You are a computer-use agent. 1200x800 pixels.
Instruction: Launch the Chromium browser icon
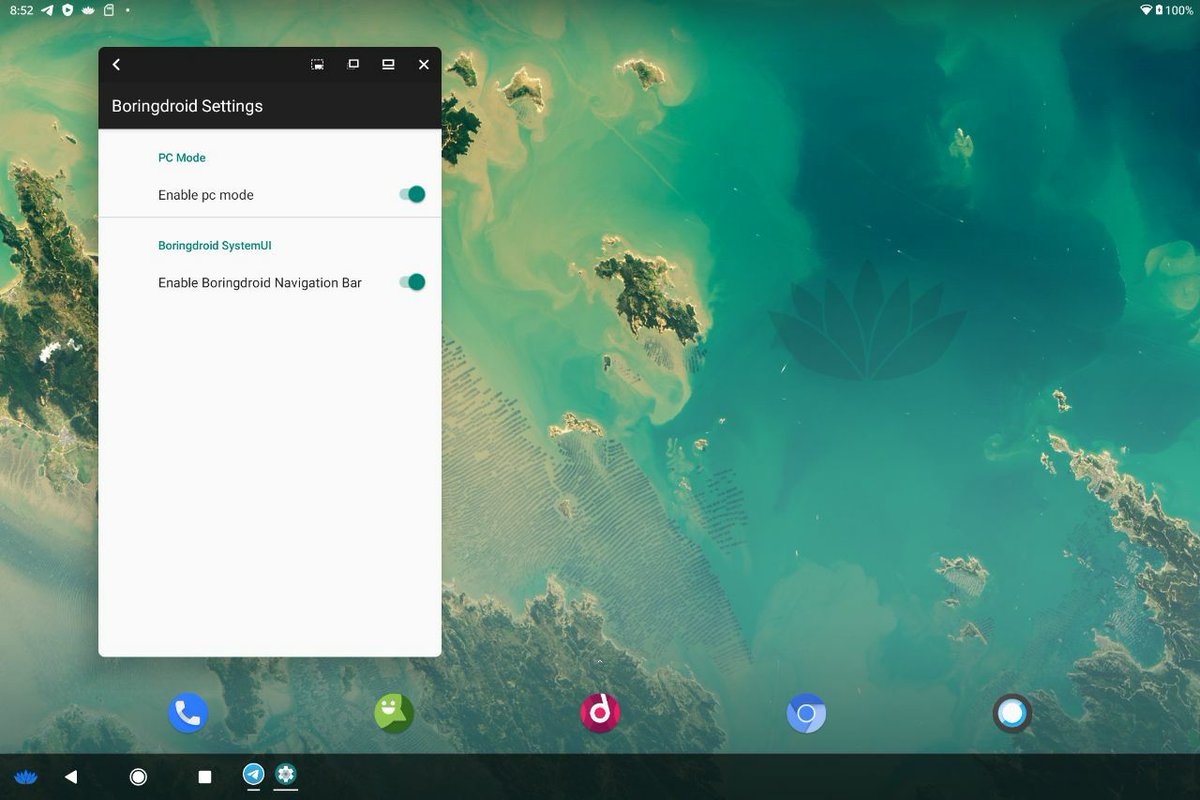pyautogui.click(x=806, y=713)
